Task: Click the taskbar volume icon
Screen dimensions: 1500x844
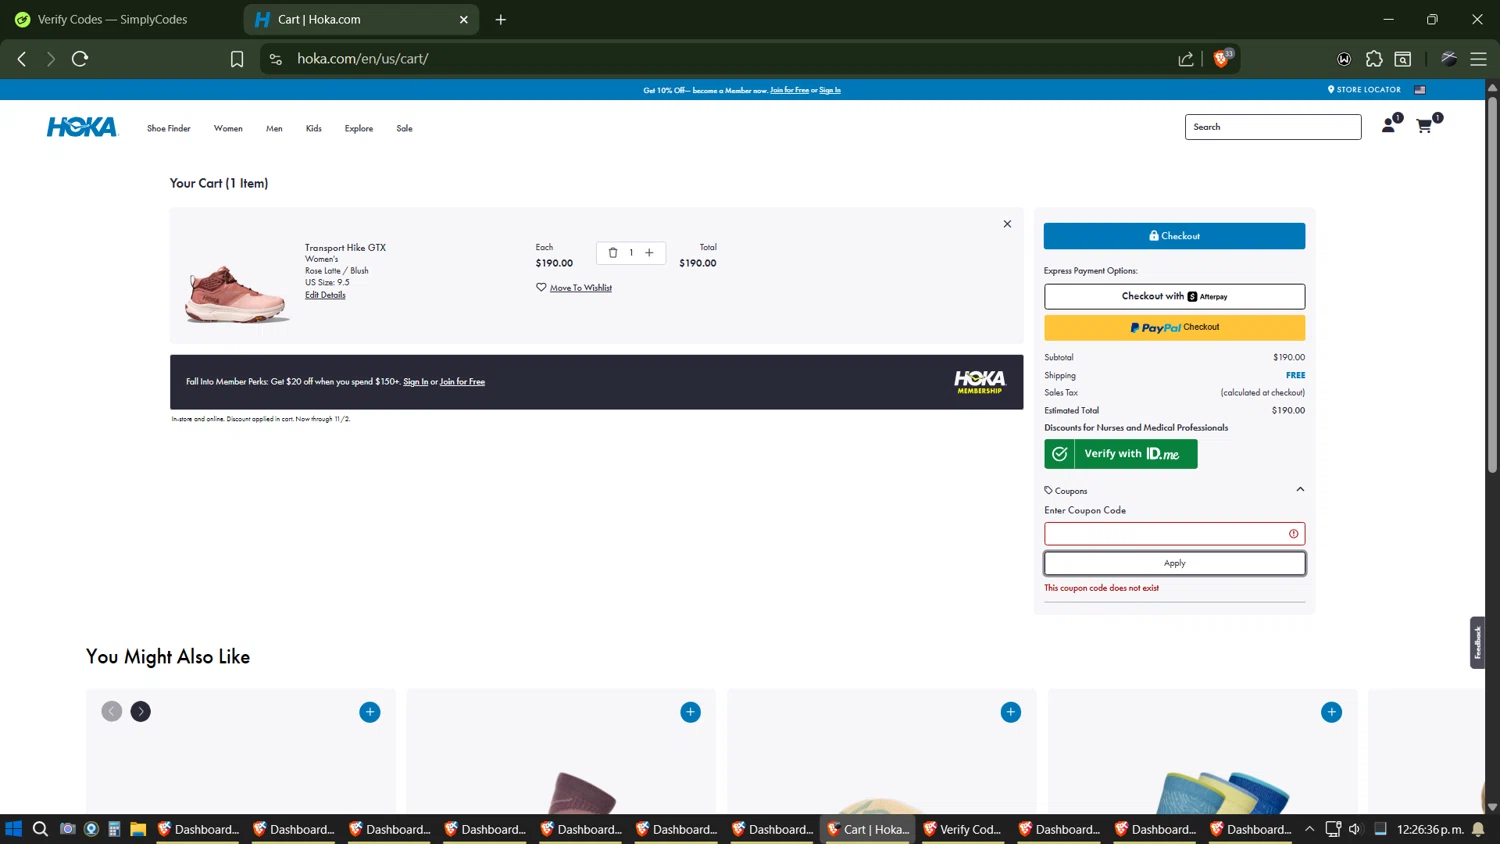Action: click(1355, 829)
